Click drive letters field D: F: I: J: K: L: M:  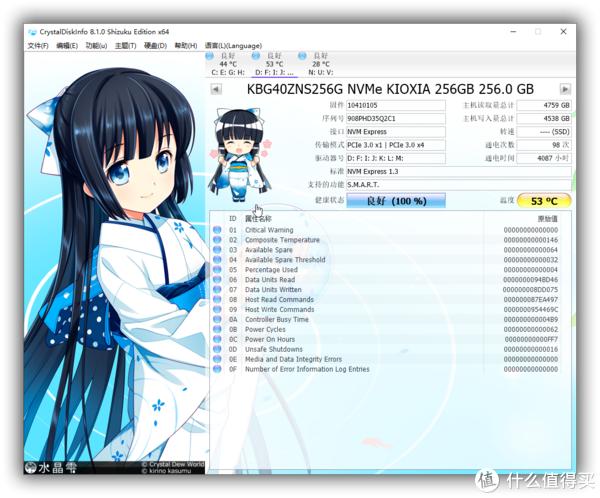pyautogui.click(x=396, y=158)
